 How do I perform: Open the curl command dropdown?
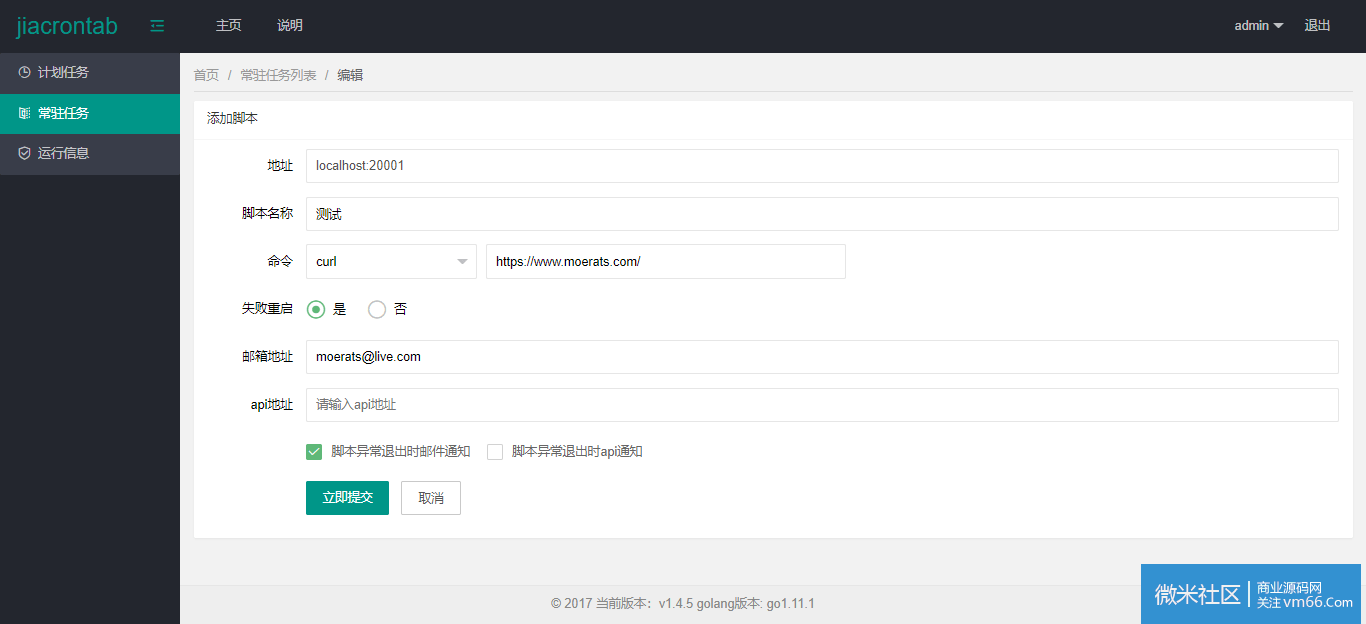[x=391, y=262]
